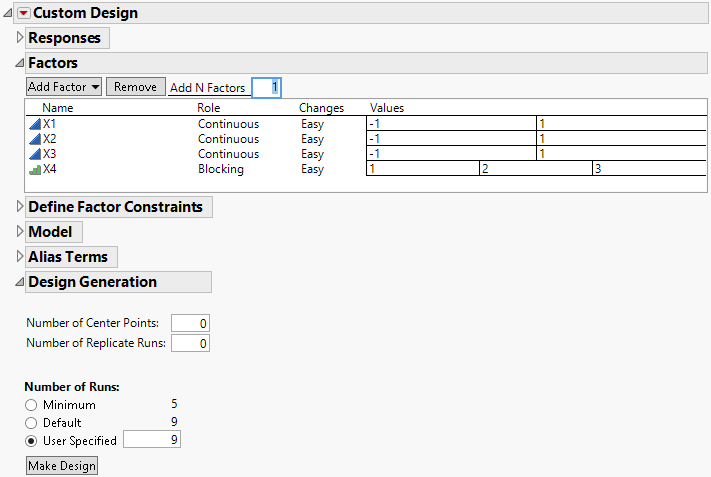Expand the Alias Terms section

(19, 257)
